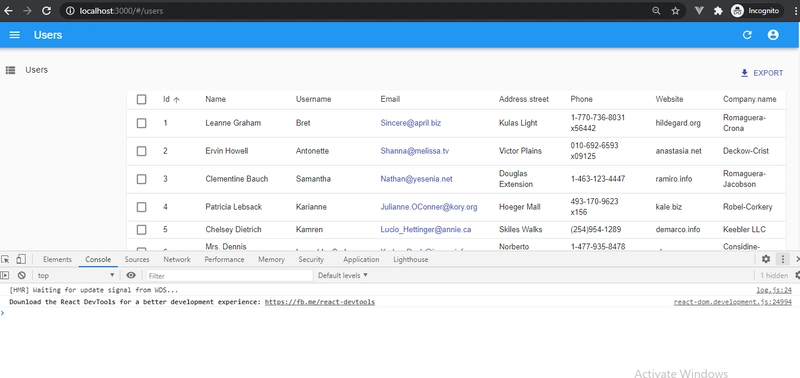Image resolution: width=800 pixels, height=378 pixels.
Task: Sort by the Website column header
Action: (x=669, y=99)
